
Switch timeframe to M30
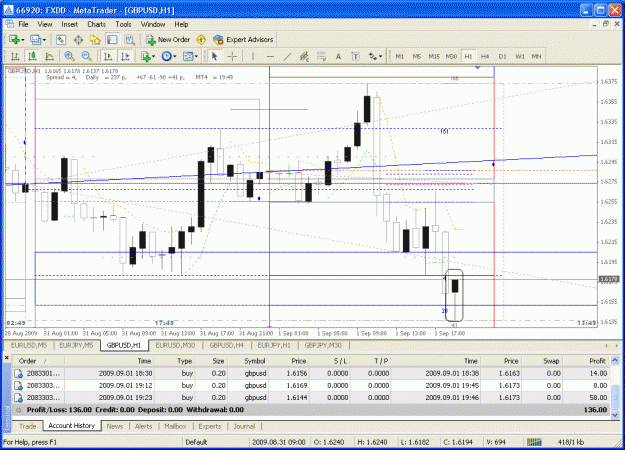451,57
